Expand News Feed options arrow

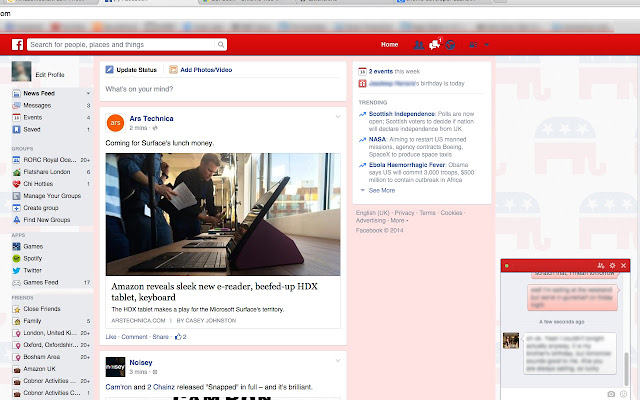pos(88,93)
